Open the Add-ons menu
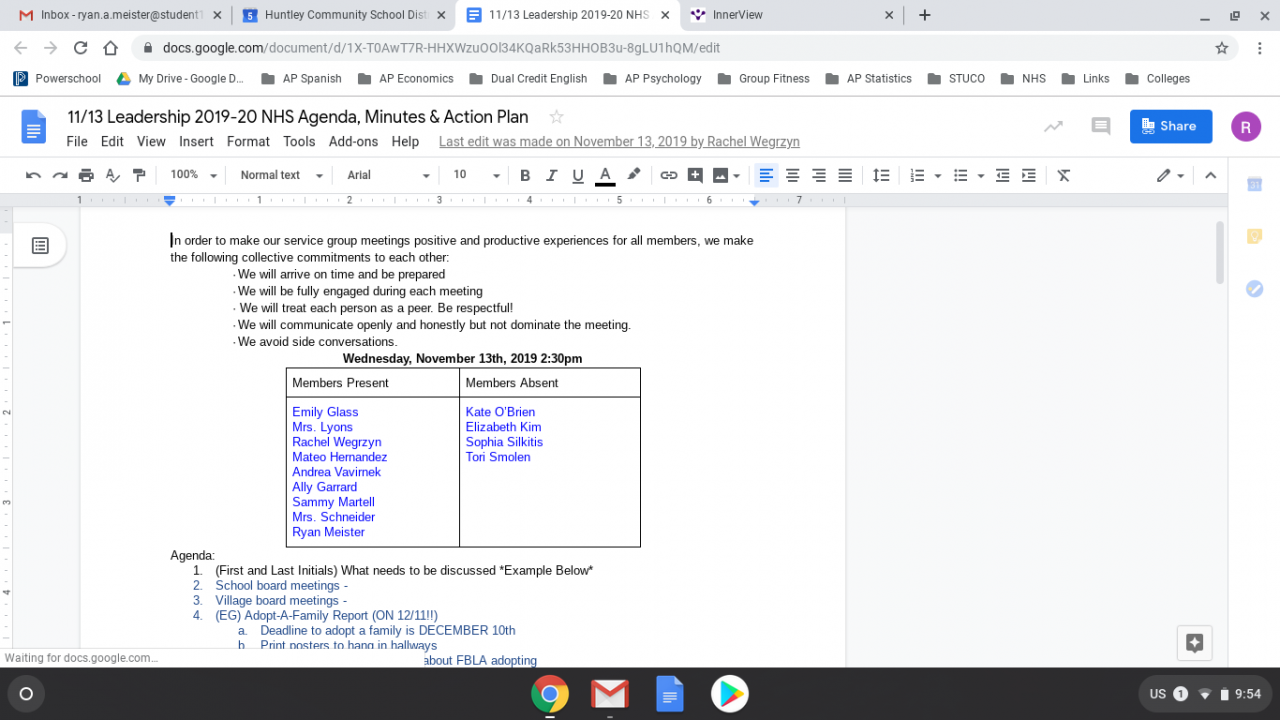 click(x=354, y=142)
